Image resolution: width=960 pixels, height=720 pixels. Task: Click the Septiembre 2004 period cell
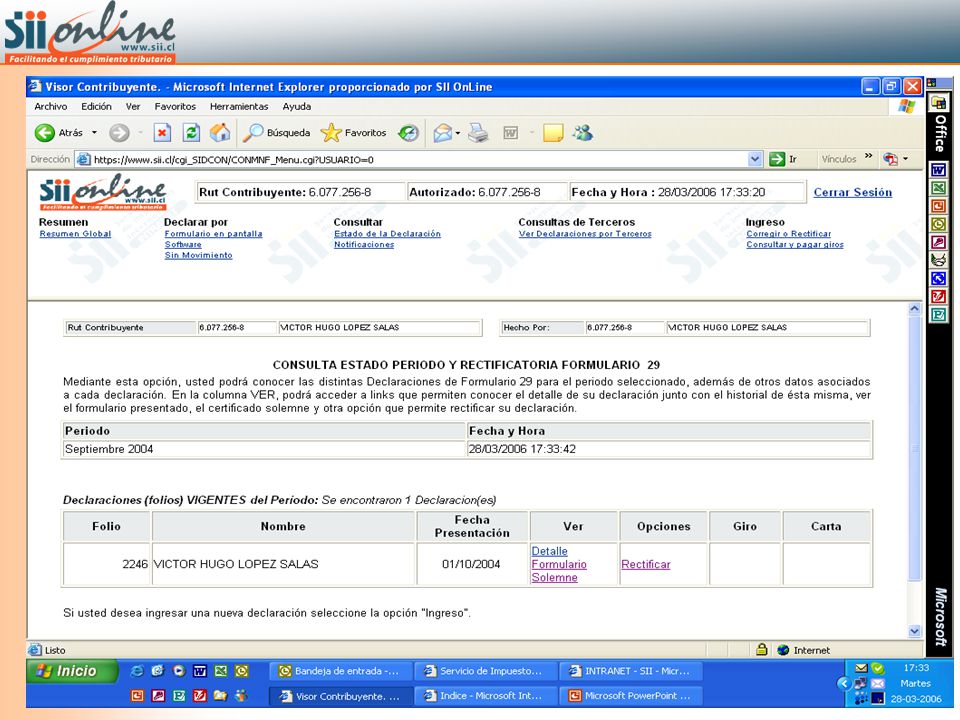(263, 449)
